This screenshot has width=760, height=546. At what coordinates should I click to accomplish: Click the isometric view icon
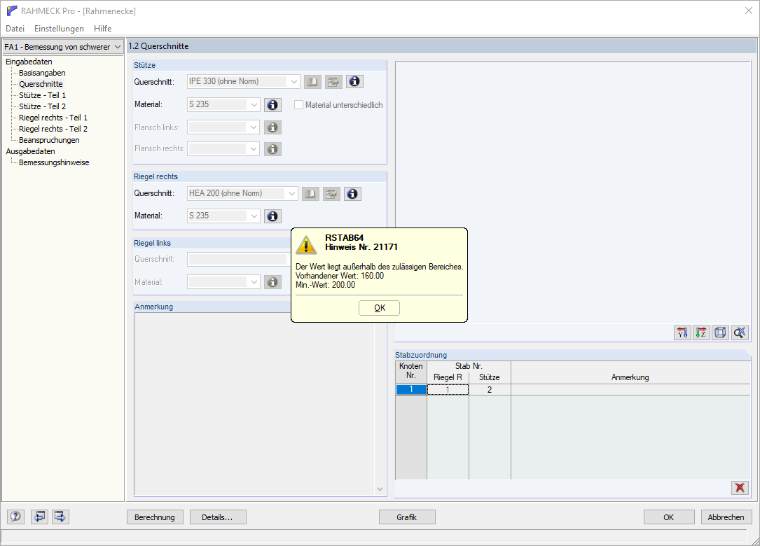pyautogui.click(x=721, y=333)
